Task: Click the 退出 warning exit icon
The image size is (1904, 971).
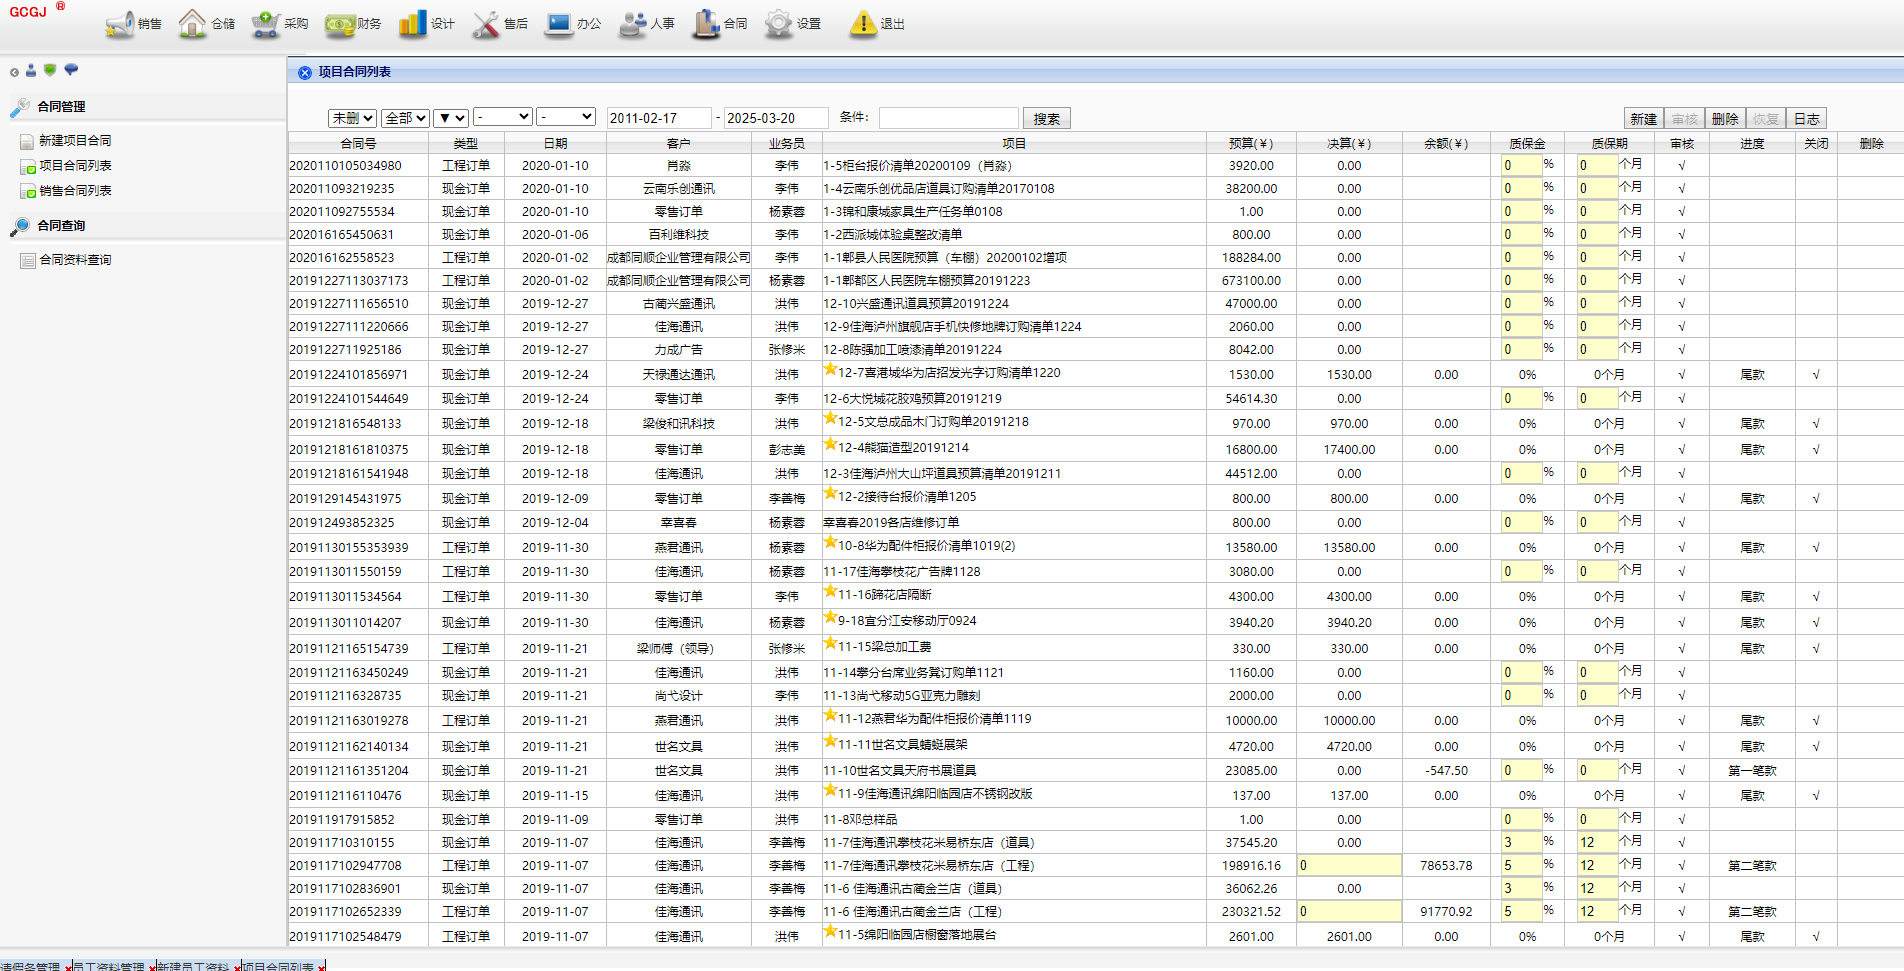Action: [x=862, y=24]
